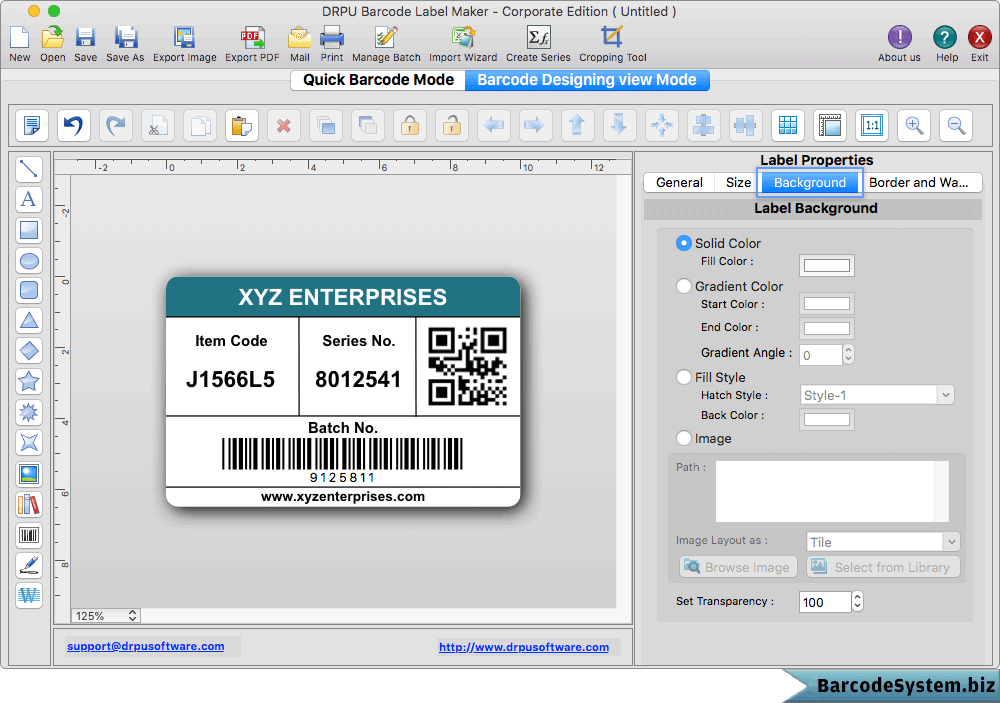Image resolution: width=1000 pixels, height=703 pixels.
Task: Select the Image background option
Action: [683, 438]
